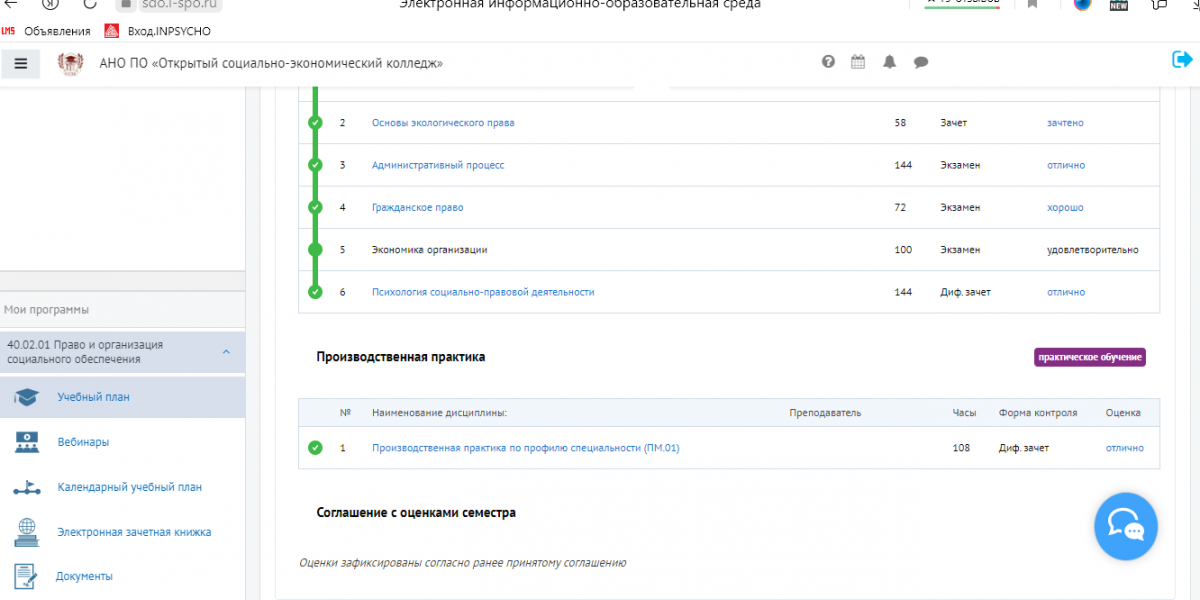Open Учебный план in sidebar

93,397
